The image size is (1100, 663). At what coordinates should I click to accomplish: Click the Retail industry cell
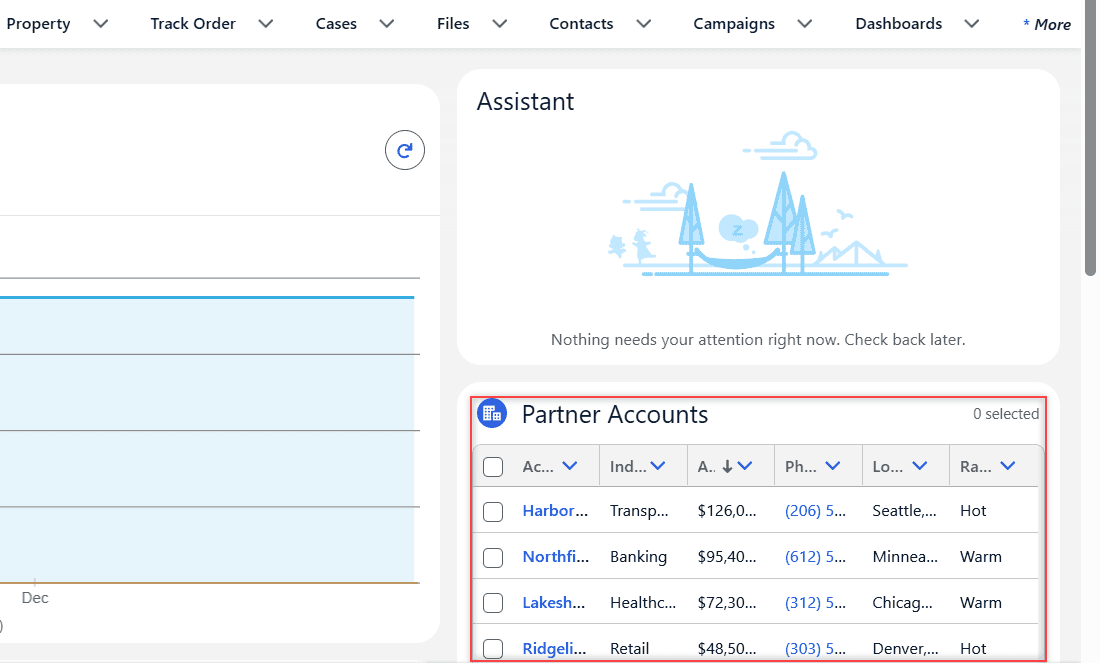629,648
